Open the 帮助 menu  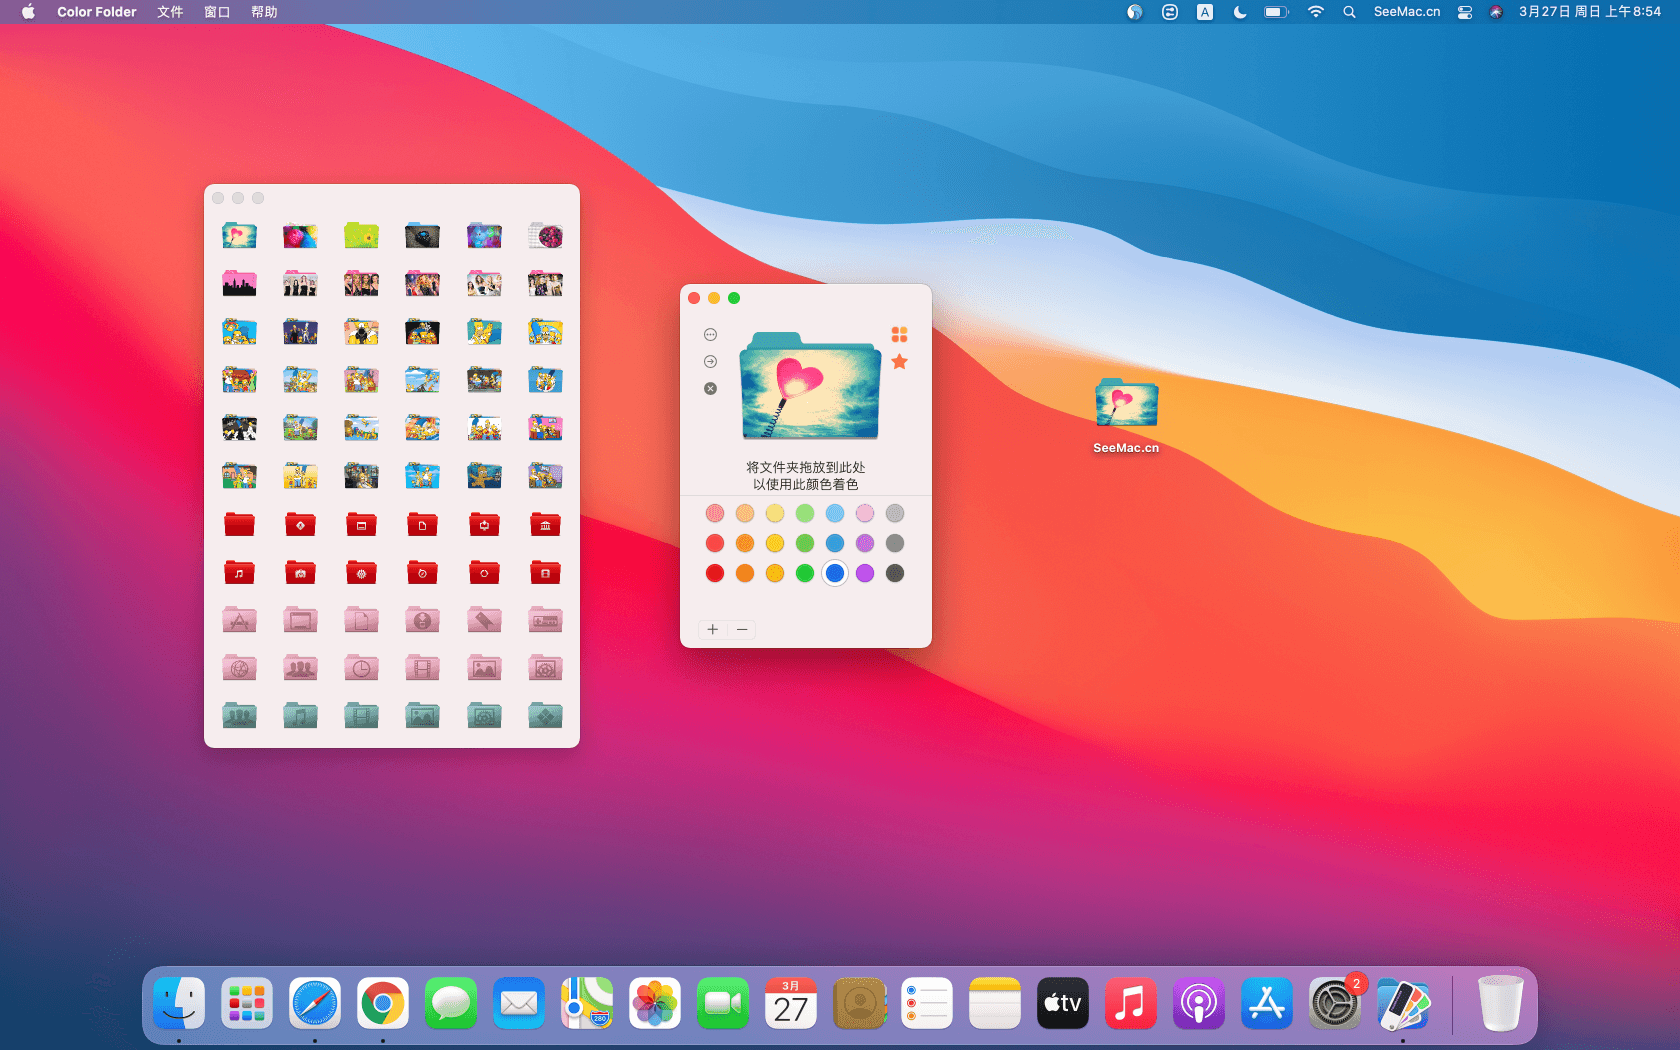pyautogui.click(x=264, y=12)
